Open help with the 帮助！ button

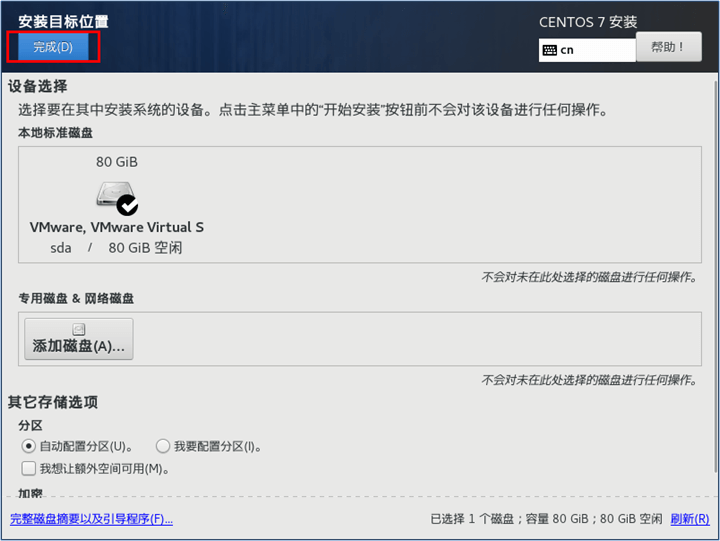tap(669, 47)
